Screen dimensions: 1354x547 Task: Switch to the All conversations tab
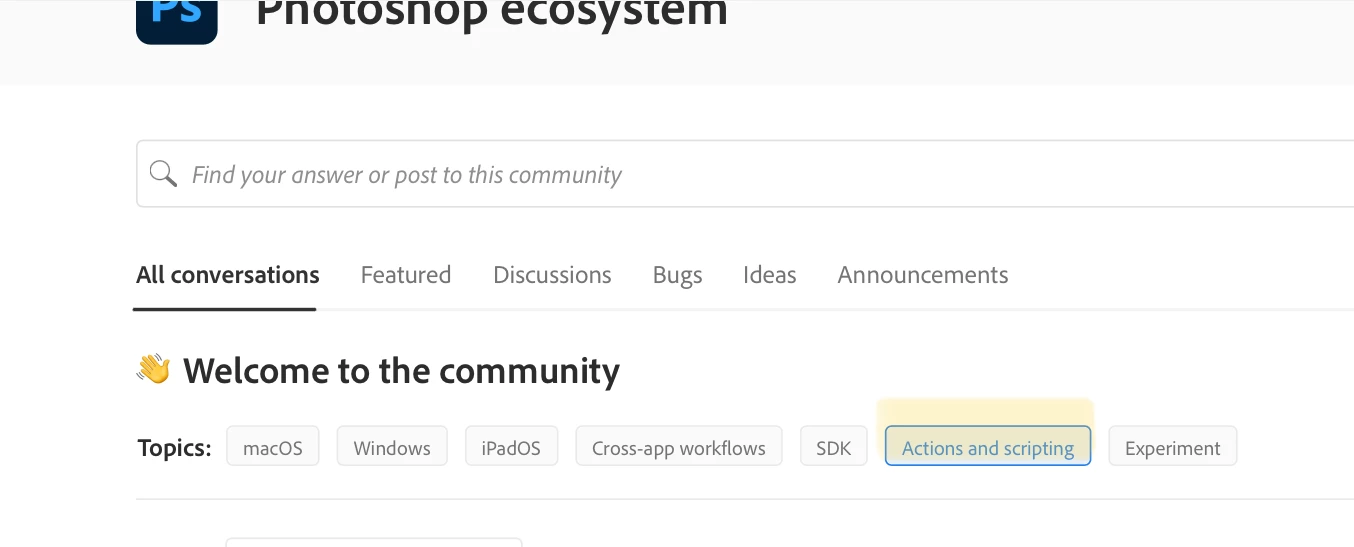(228, 275)
